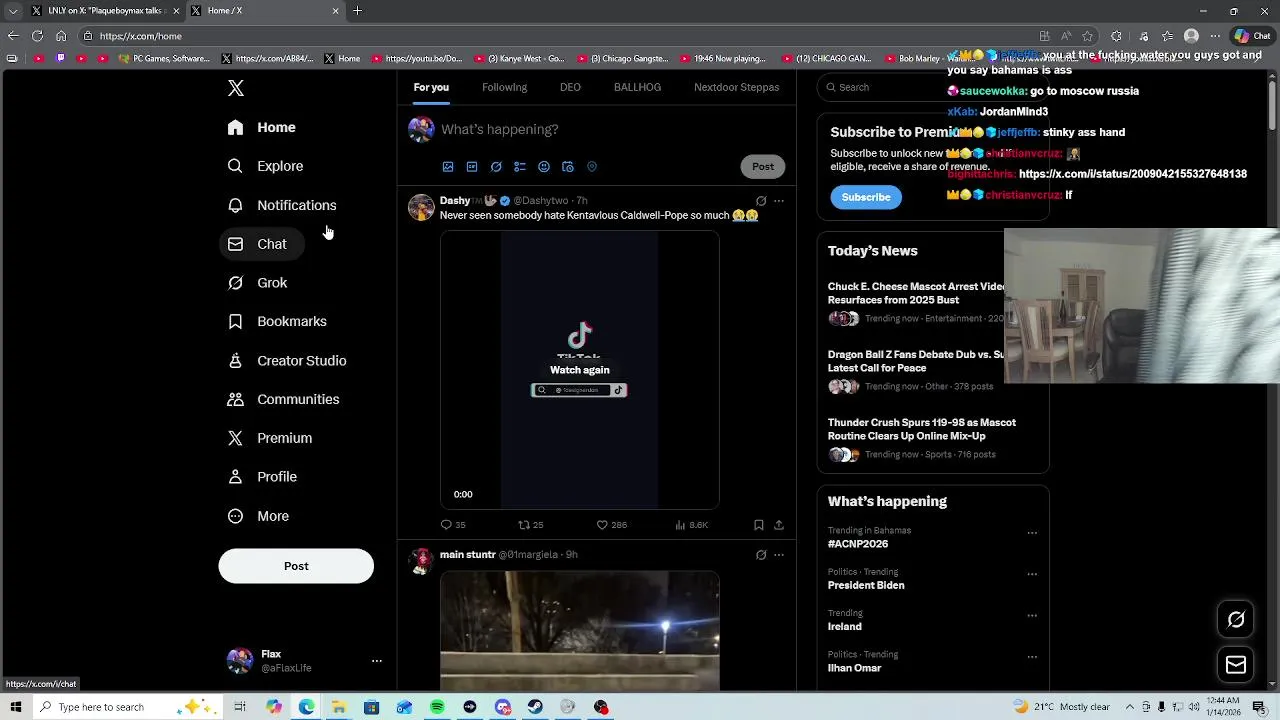
Task: Enhance post with Grok in composer
Action: click(496, 167)
